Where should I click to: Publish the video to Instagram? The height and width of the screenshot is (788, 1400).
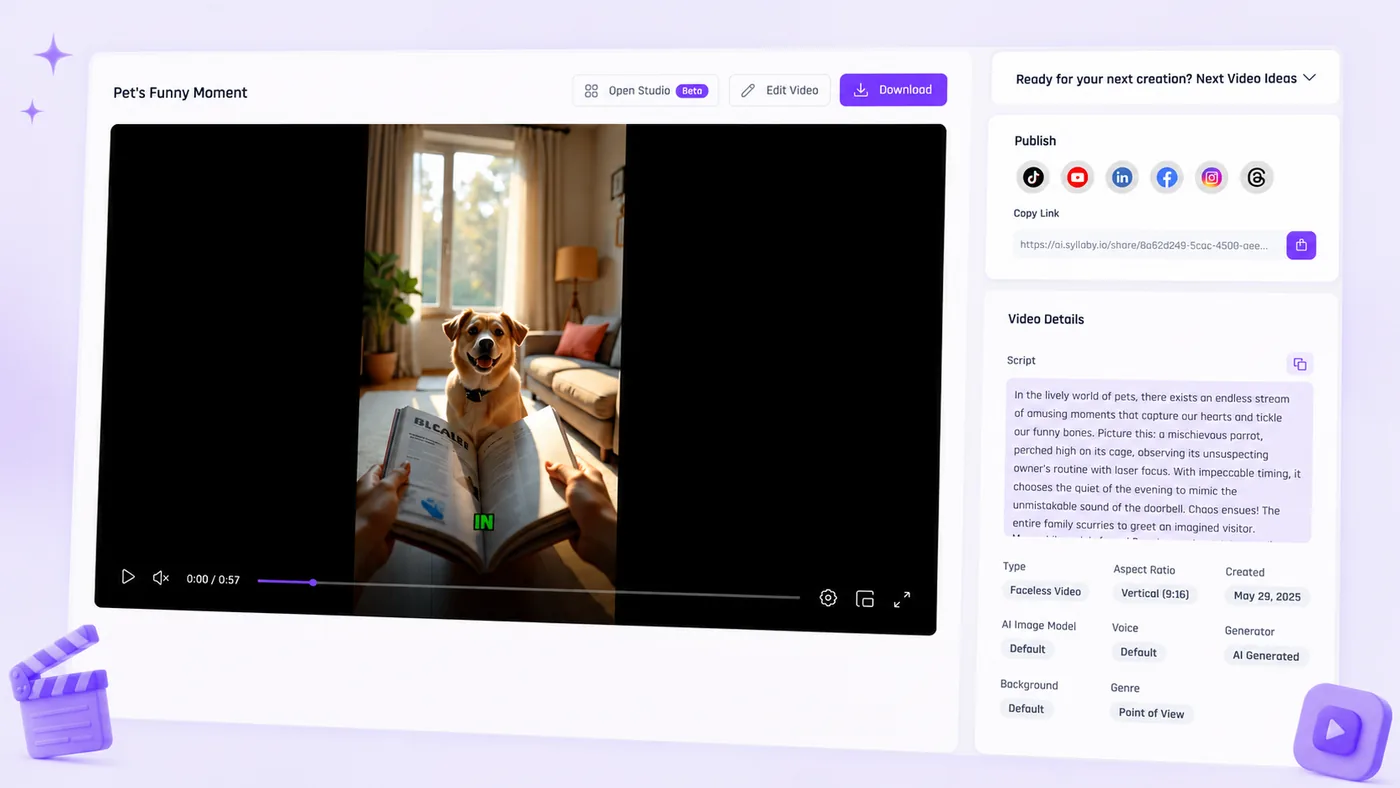tap(1212, 178)
